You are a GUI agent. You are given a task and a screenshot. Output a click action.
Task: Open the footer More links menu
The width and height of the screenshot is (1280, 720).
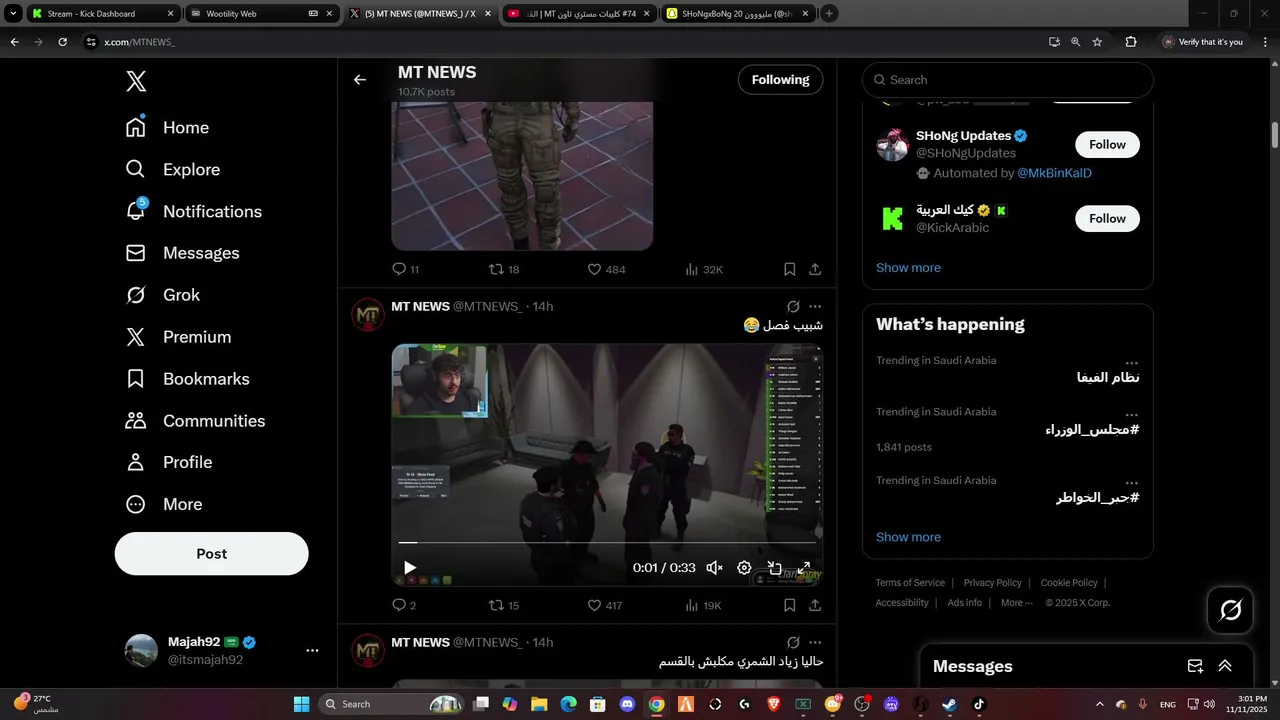click(1016, 603)
